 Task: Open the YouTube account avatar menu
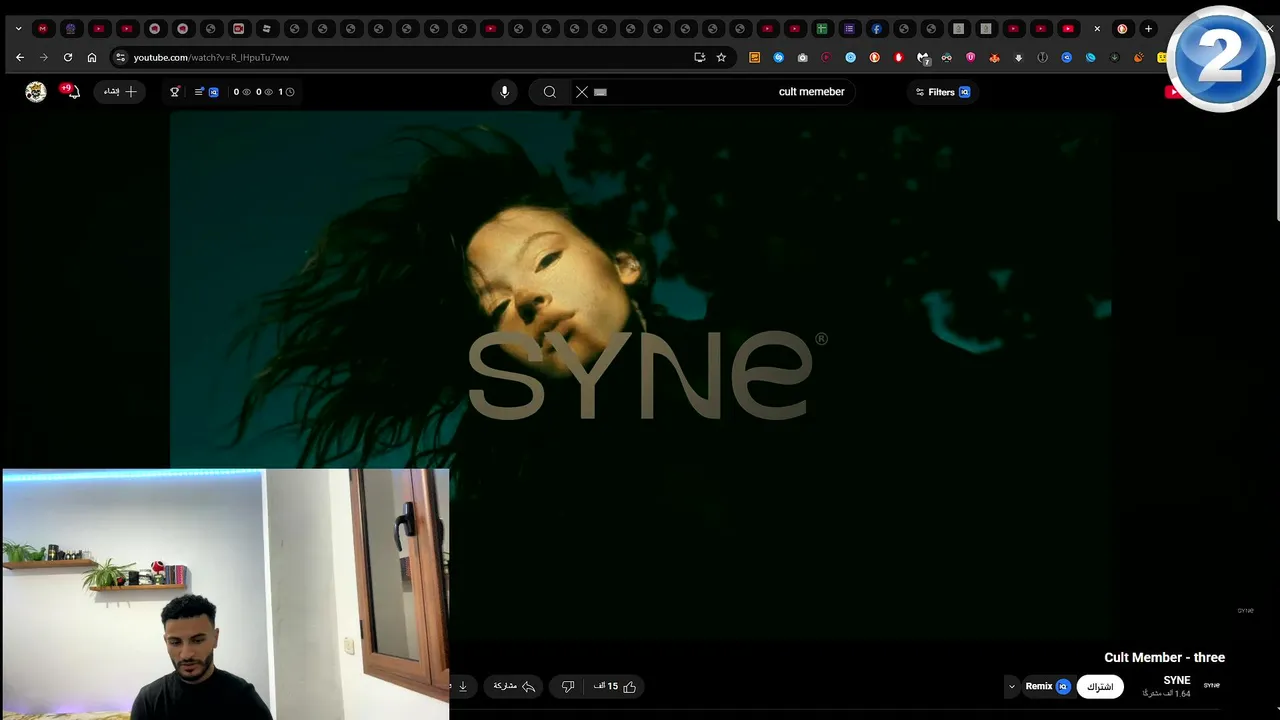point(36,92)
